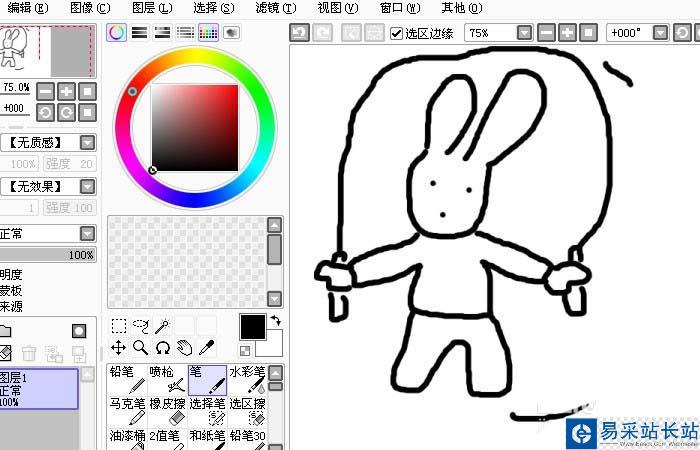Viewport: 700px width, 450px height.
Task: Choose the 喷枪 airbrush tool
Action: (x=167, y=379)
